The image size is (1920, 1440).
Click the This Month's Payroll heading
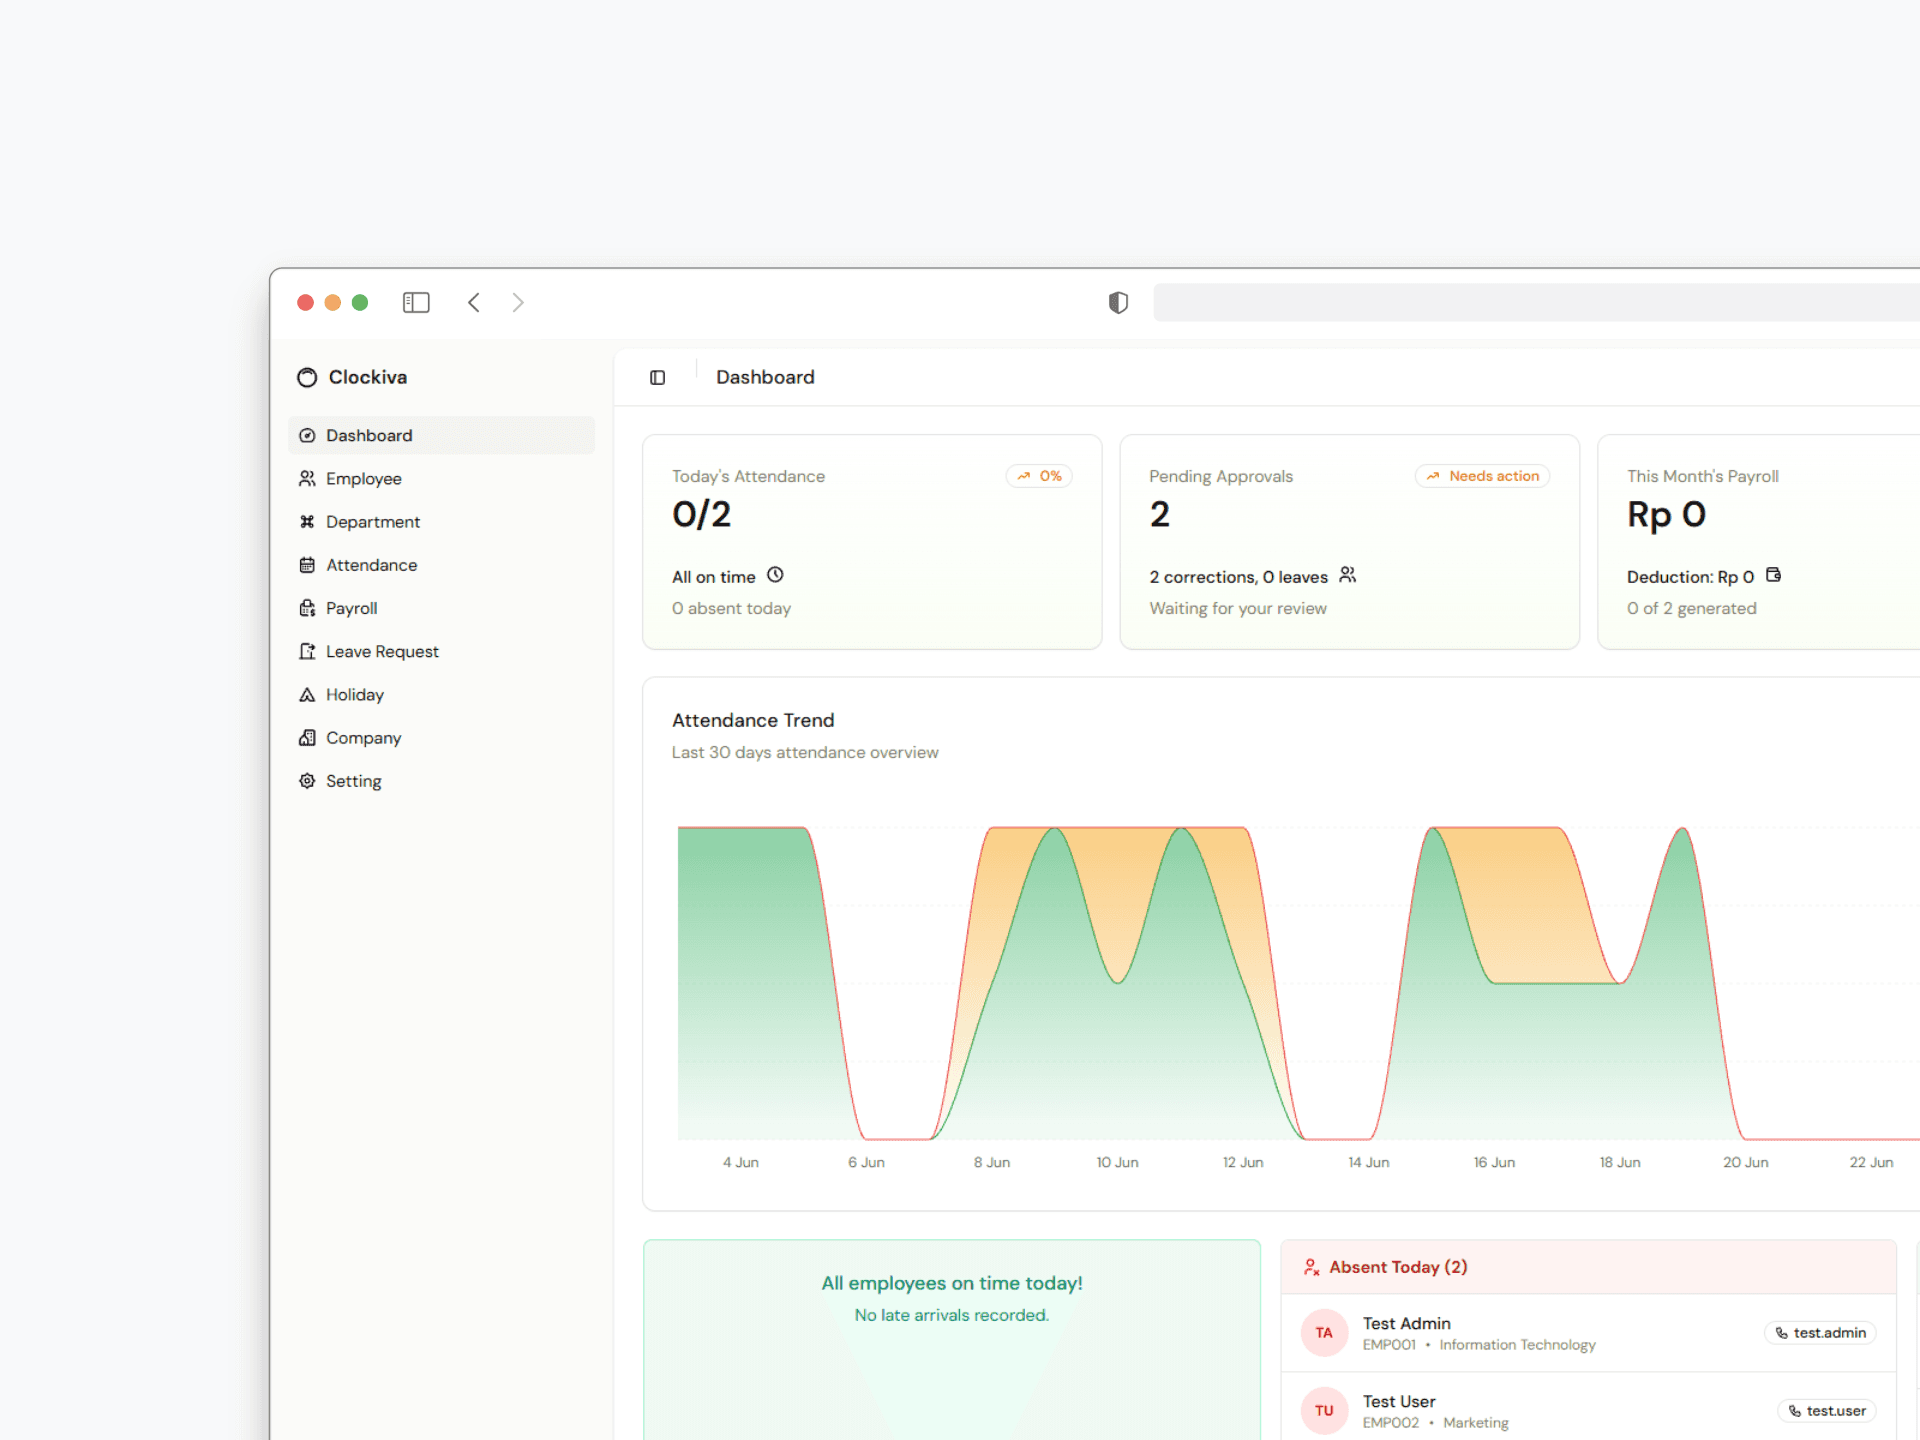point(1702,476)
